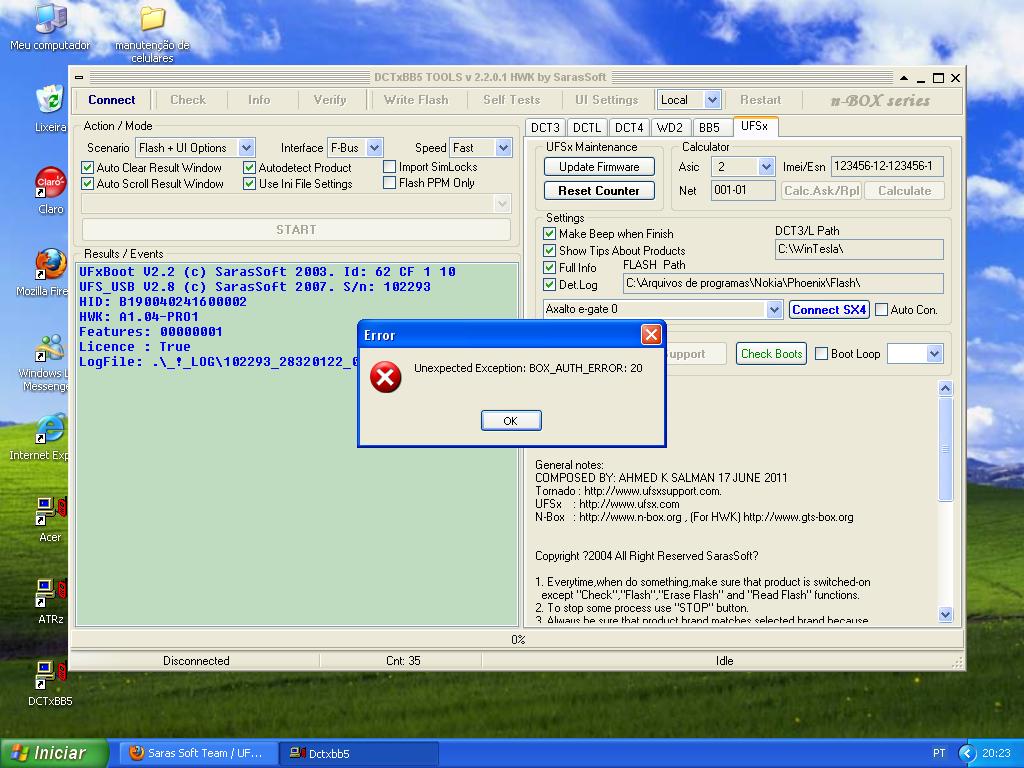Viewport: 1024px width, 768px height.
Task: Open the Local dropdown in toolbar
Action: (712, 100)
